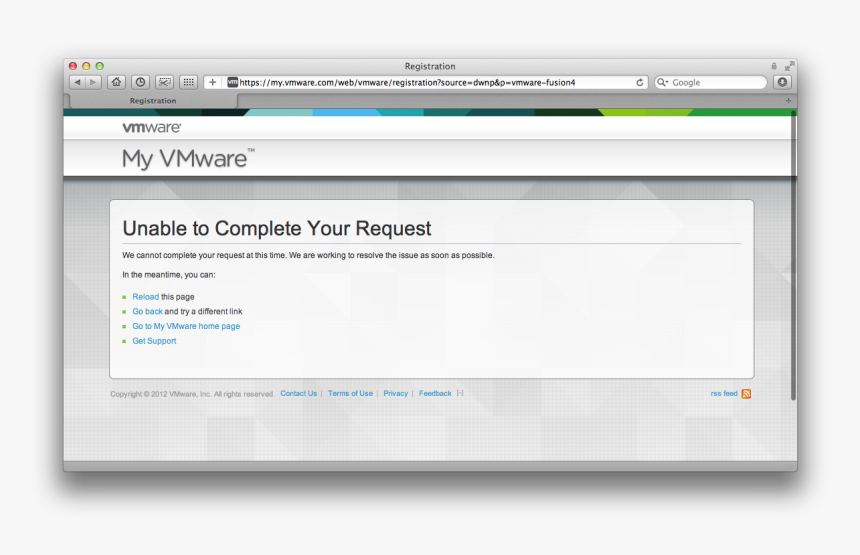860x555 pixels.
Task: Open Go to My VMware home page link
Action: click(x=186, y=326)
